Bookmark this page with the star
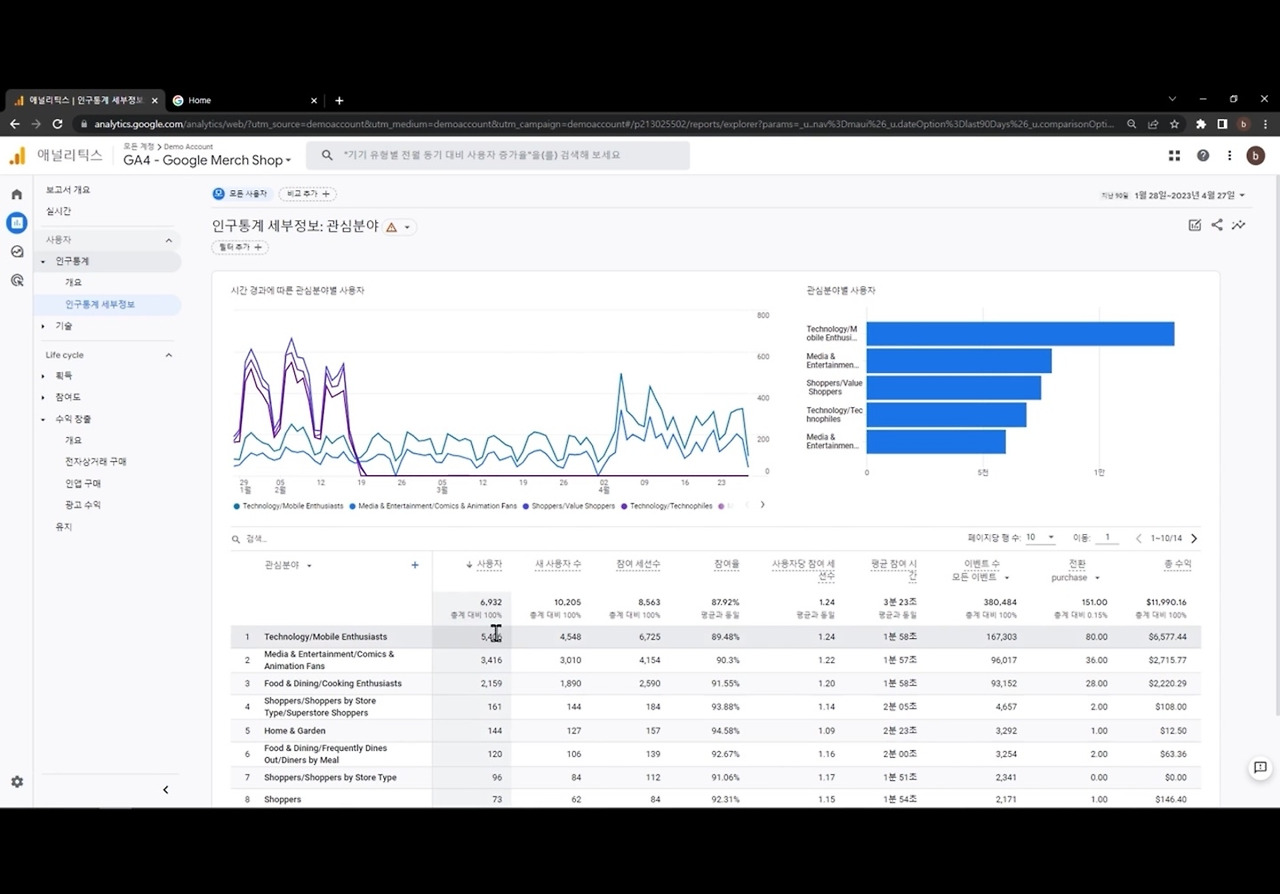Screen dimensions: 1280x894 point(1174,124)
